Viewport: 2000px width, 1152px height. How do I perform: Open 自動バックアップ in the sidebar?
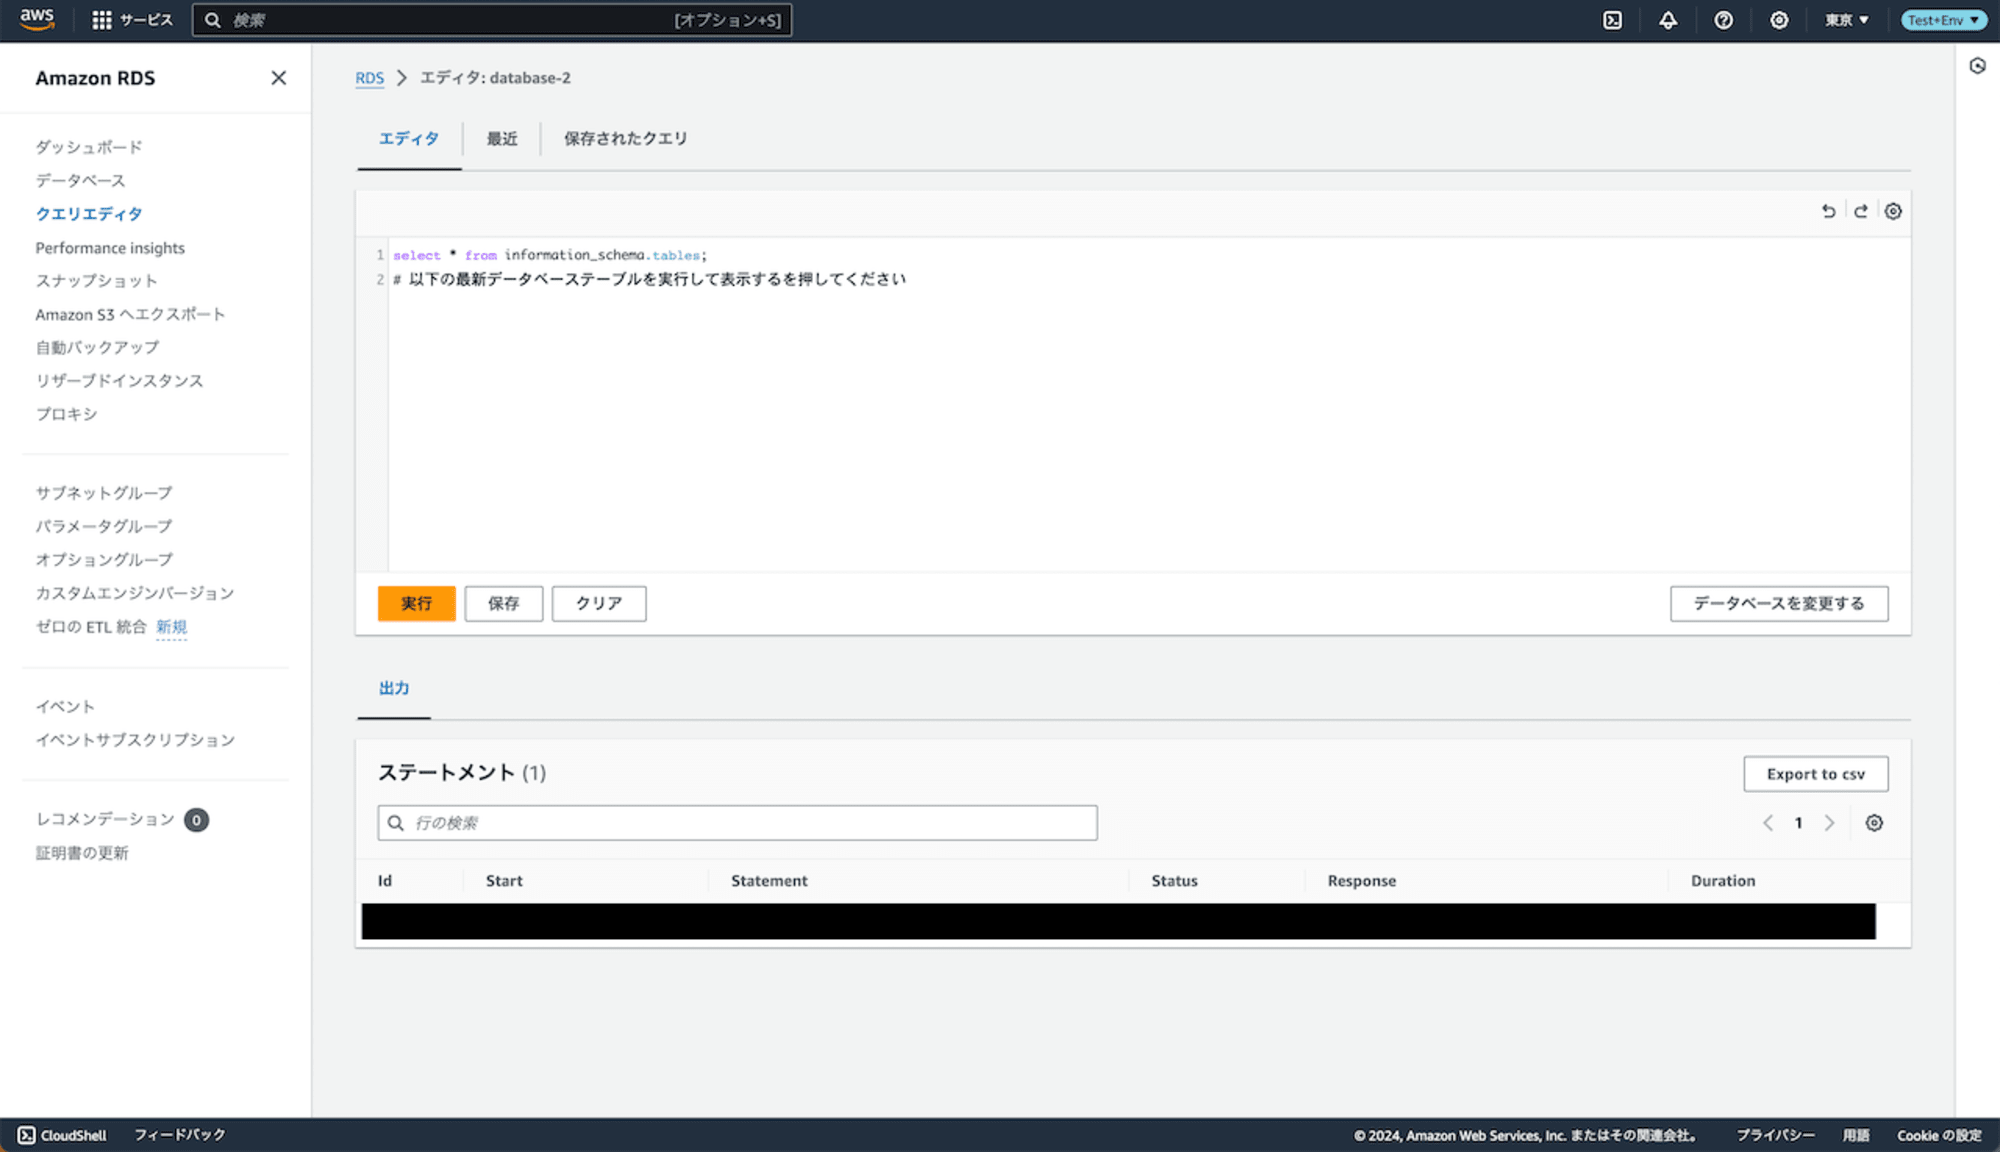pos(97,347)
